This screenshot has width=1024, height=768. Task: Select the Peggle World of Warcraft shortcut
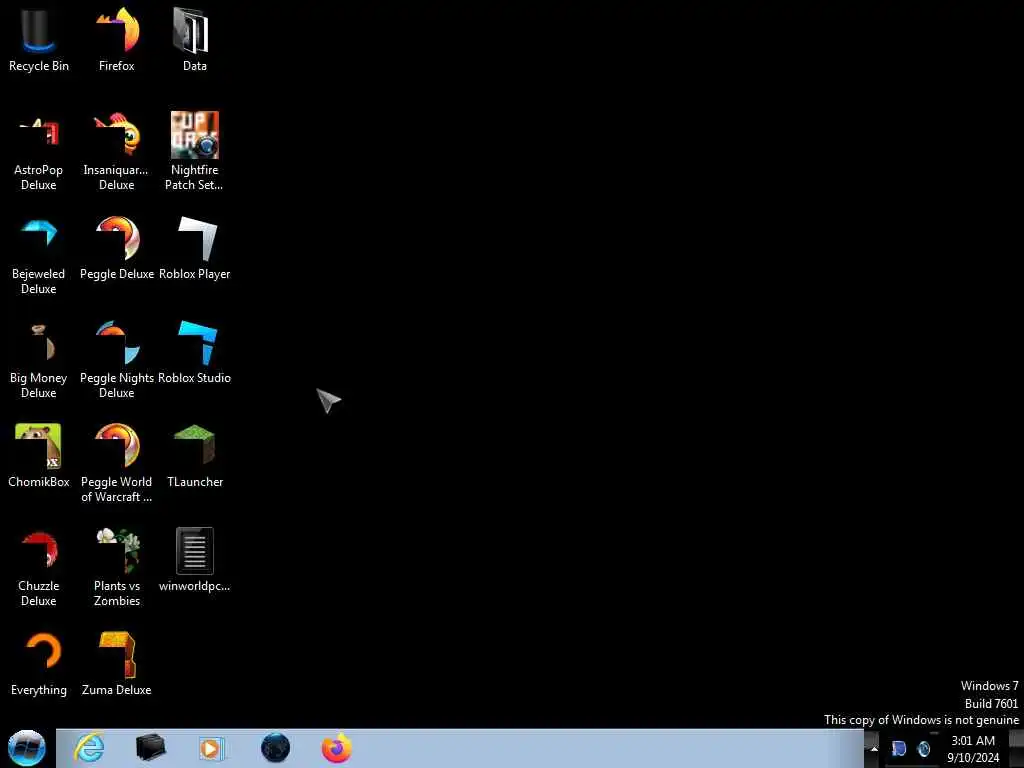tap(117, 463)
